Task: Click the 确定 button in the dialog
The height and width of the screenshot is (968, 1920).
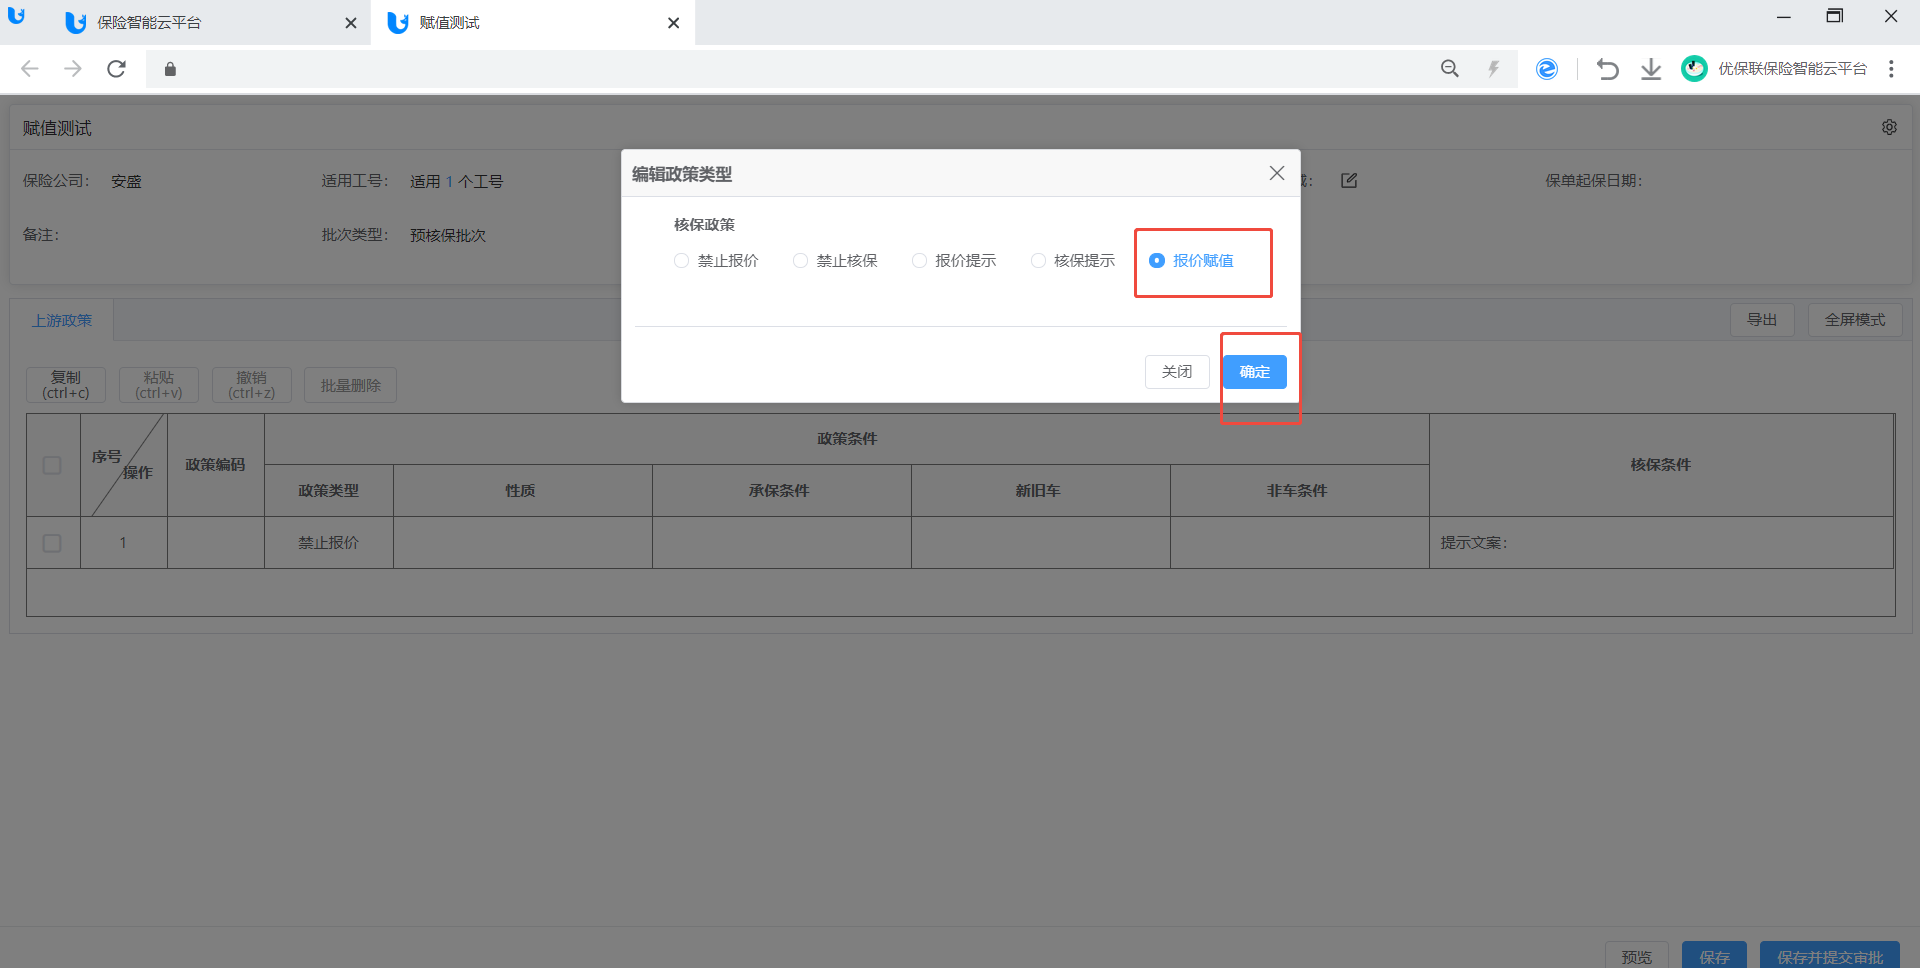Action: pos(1255,372)
